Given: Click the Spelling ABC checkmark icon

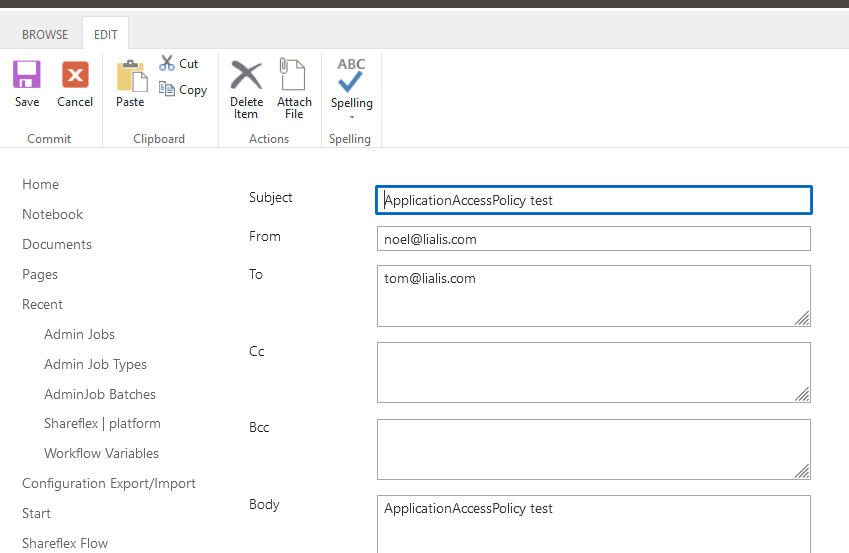Looking at the screenshot, I should pyautogui.click(x=351, y=75).
